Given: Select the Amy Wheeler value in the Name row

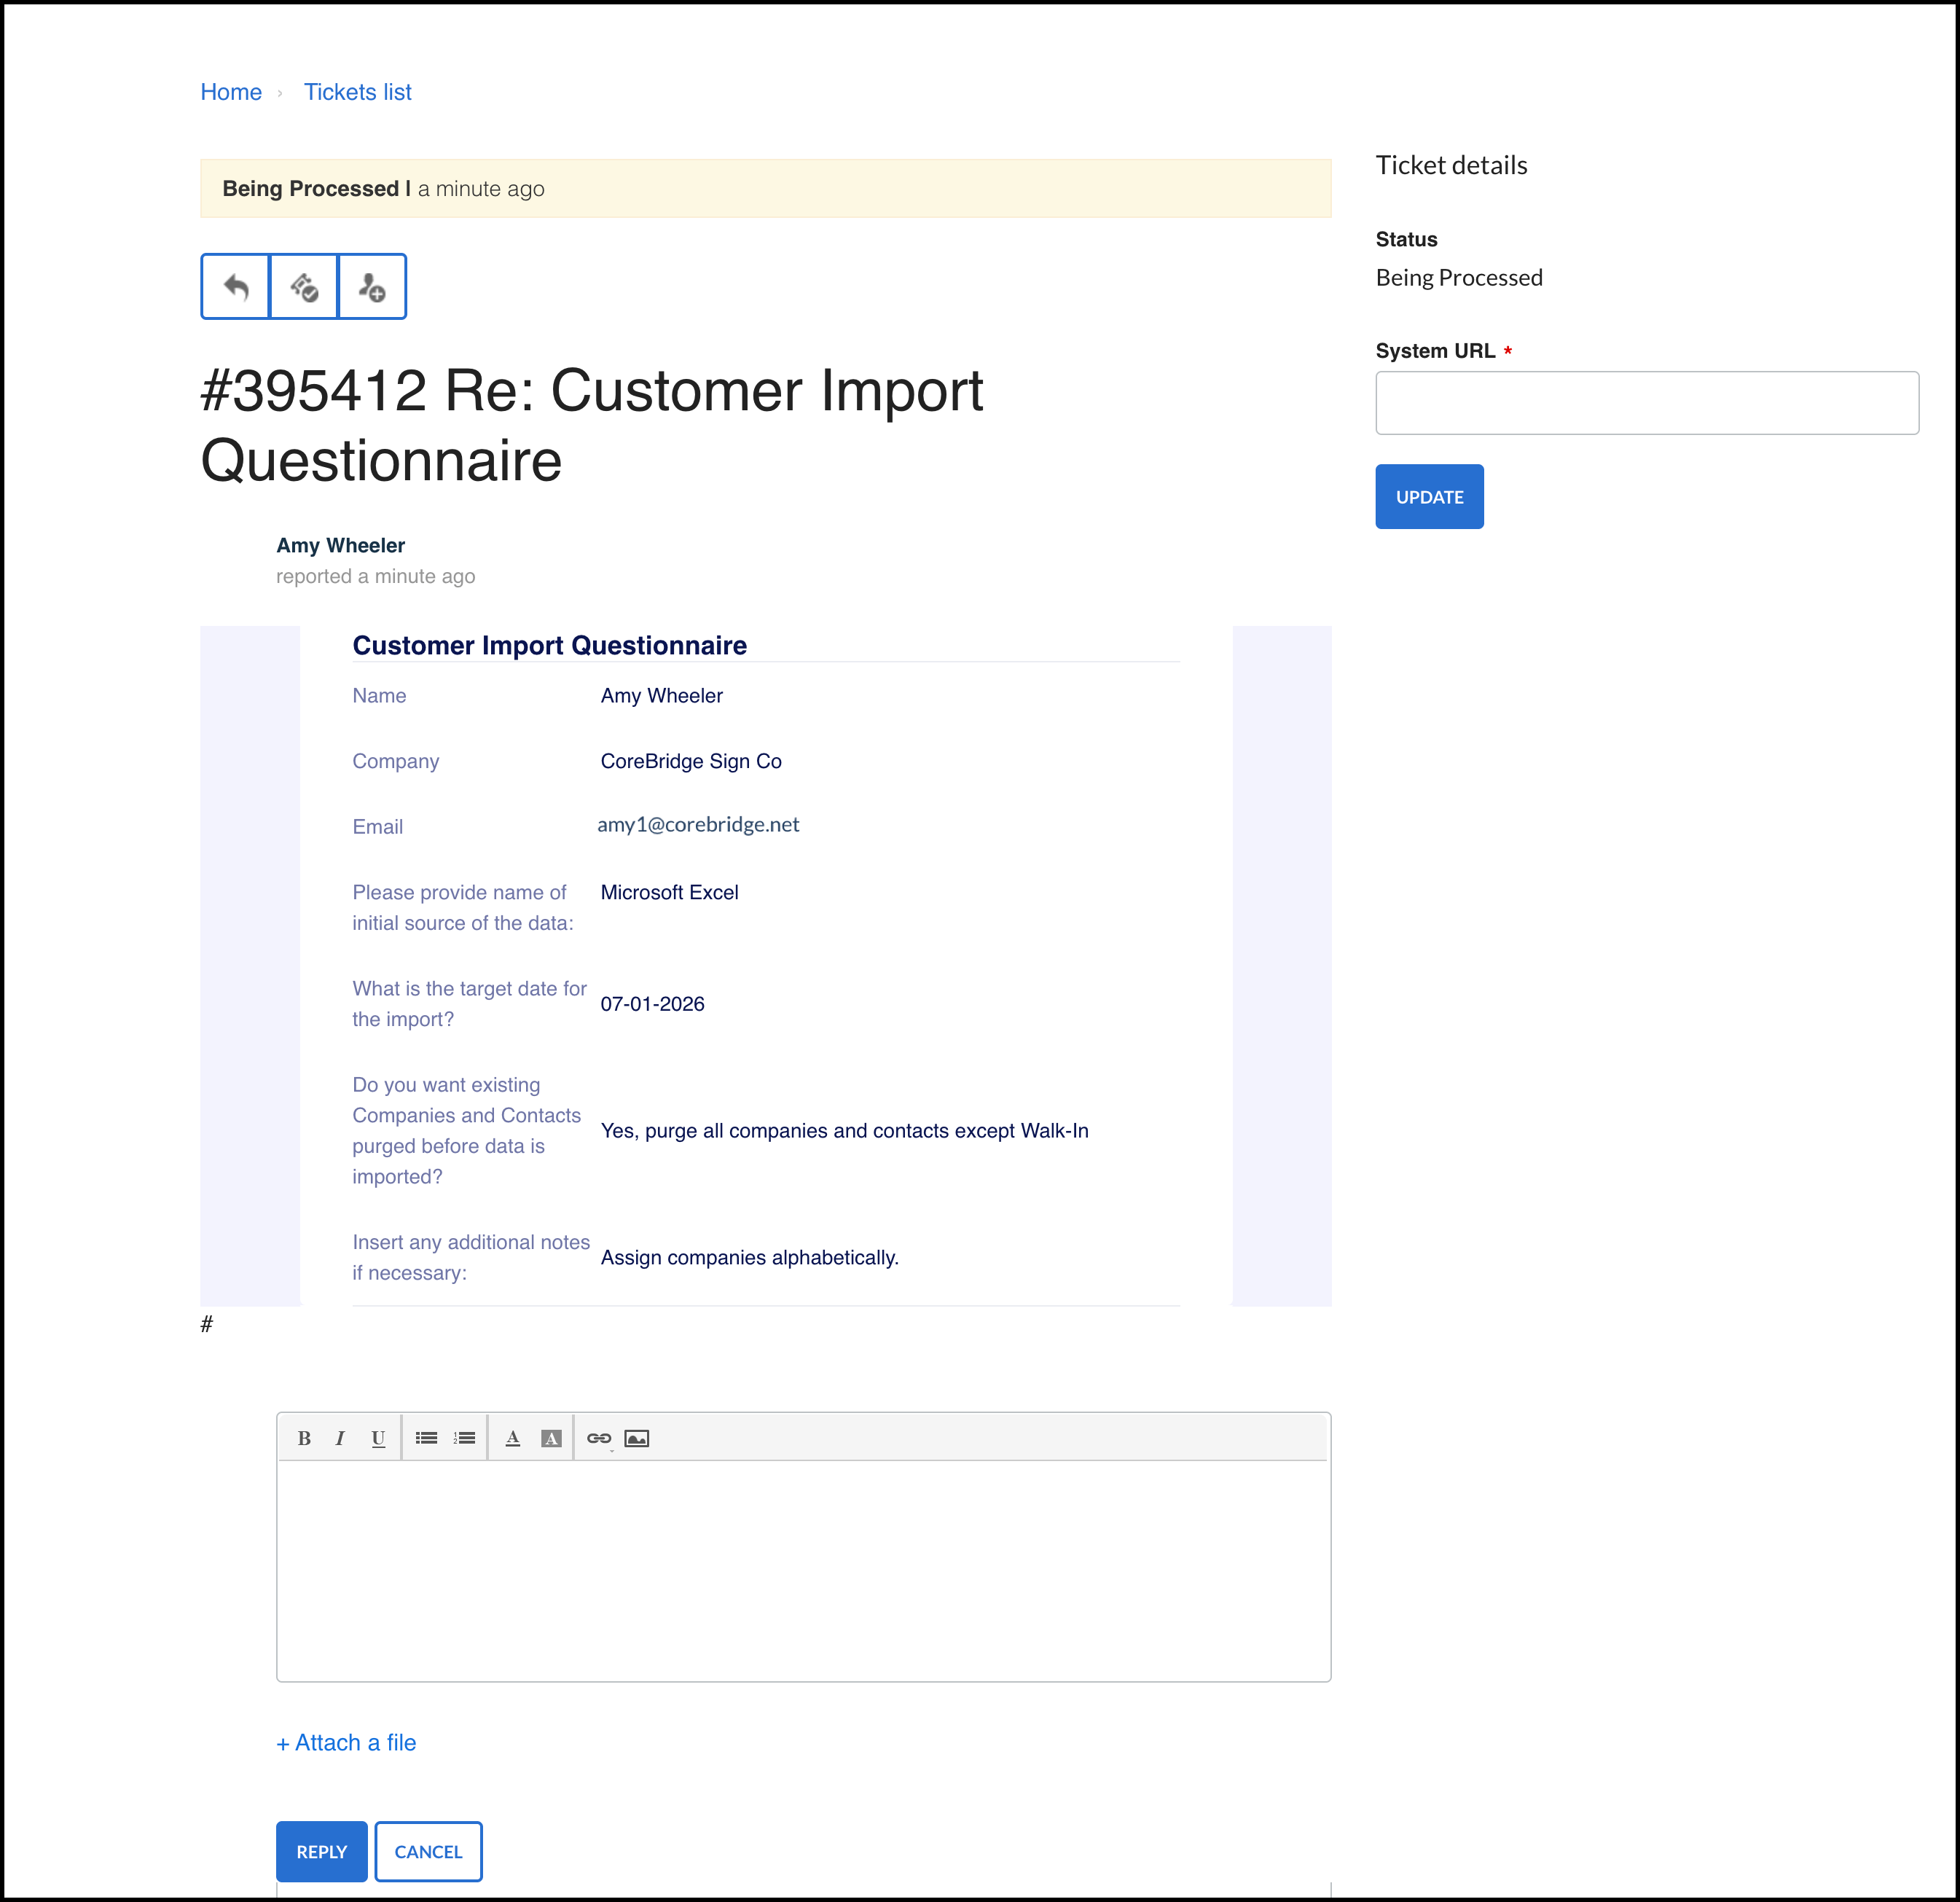Looking at the screenshot, I should tap(662, 696).
